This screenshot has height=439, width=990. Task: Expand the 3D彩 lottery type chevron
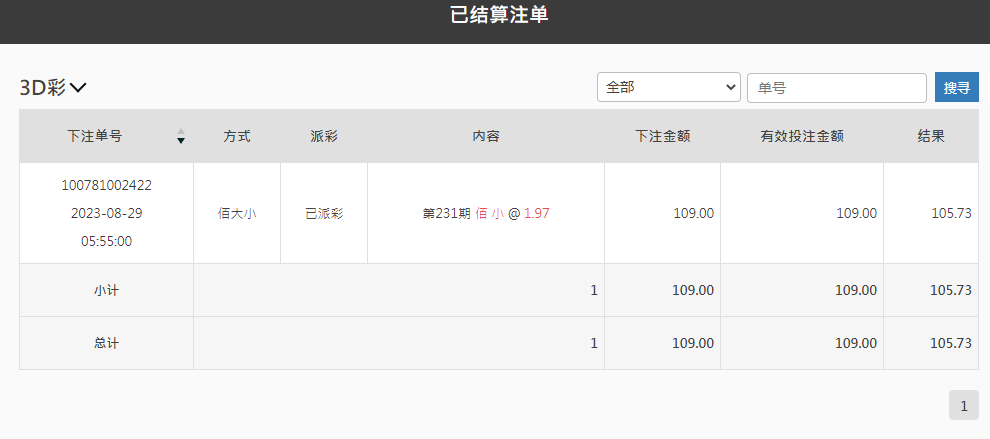point(78,88)
